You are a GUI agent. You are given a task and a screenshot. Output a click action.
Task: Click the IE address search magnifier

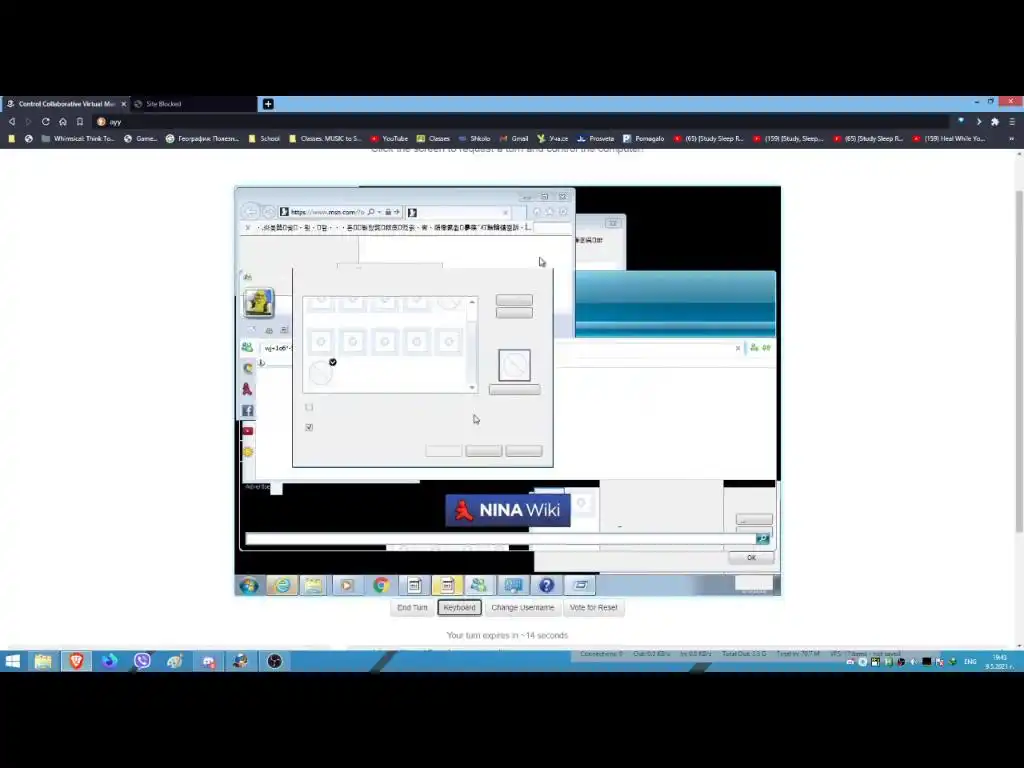371,212
